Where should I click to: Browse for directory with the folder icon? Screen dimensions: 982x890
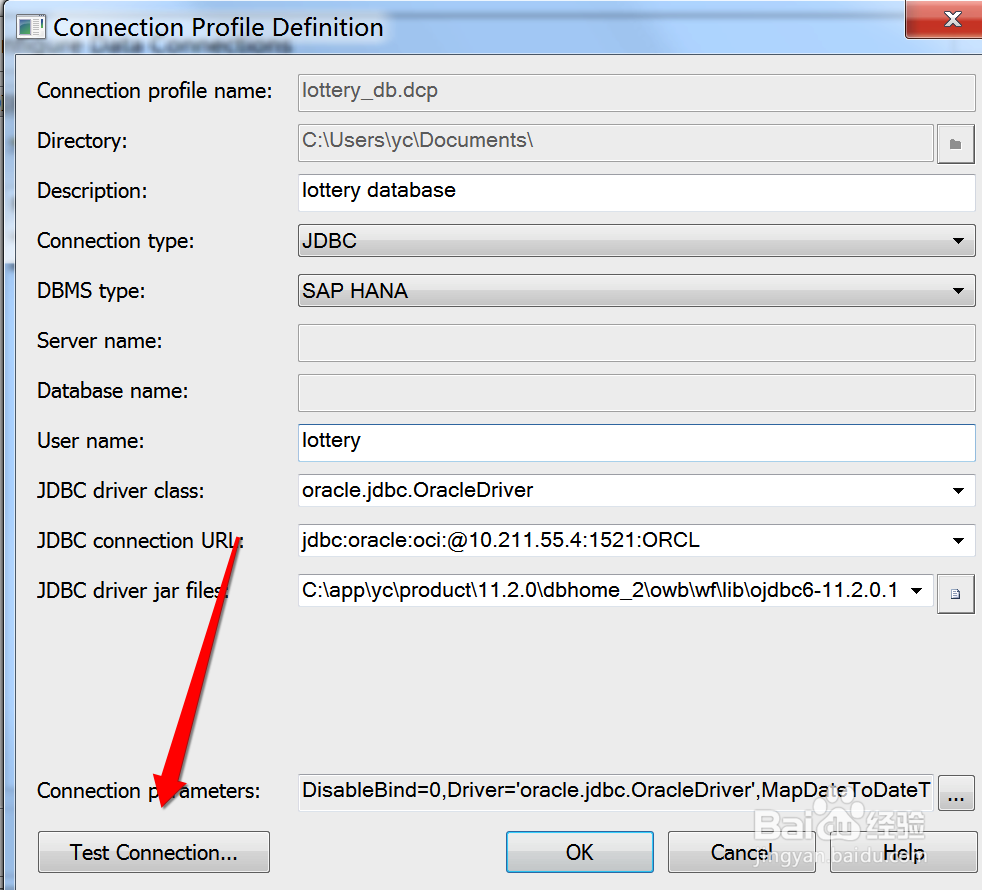pyautogui.click(x=955, y=144)
